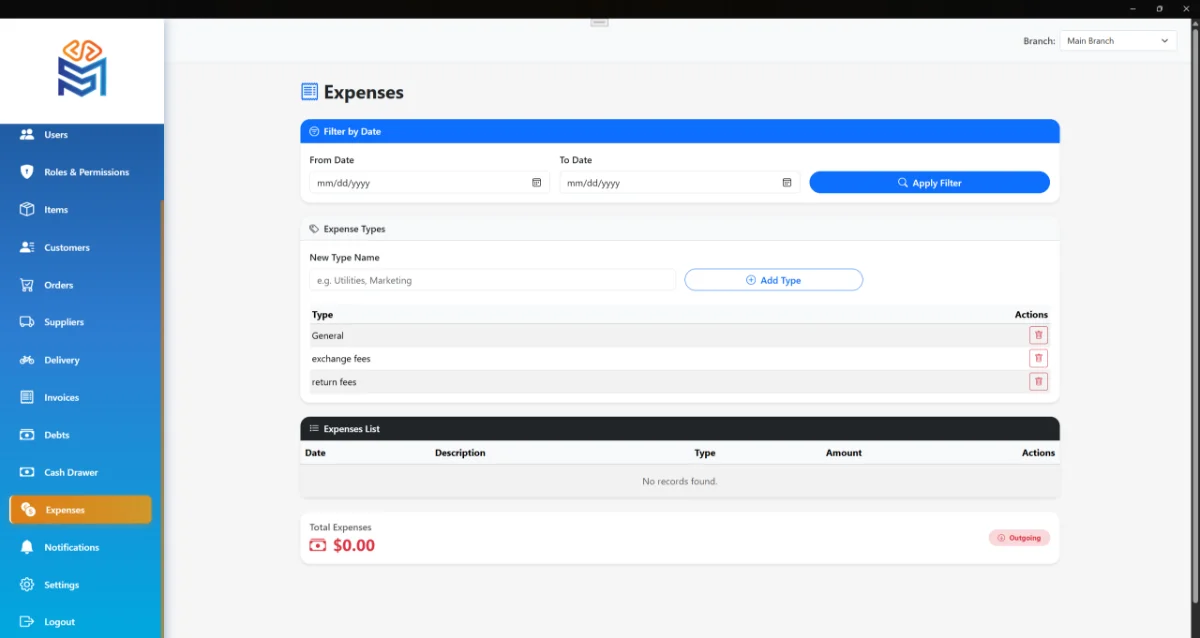1200x638 pixels.
Task: Click the Description column header
Action: pyautogui.click(x=460, y=453)
